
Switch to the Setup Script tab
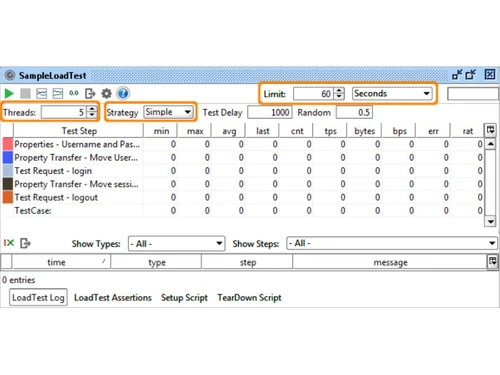click(184, 297)
